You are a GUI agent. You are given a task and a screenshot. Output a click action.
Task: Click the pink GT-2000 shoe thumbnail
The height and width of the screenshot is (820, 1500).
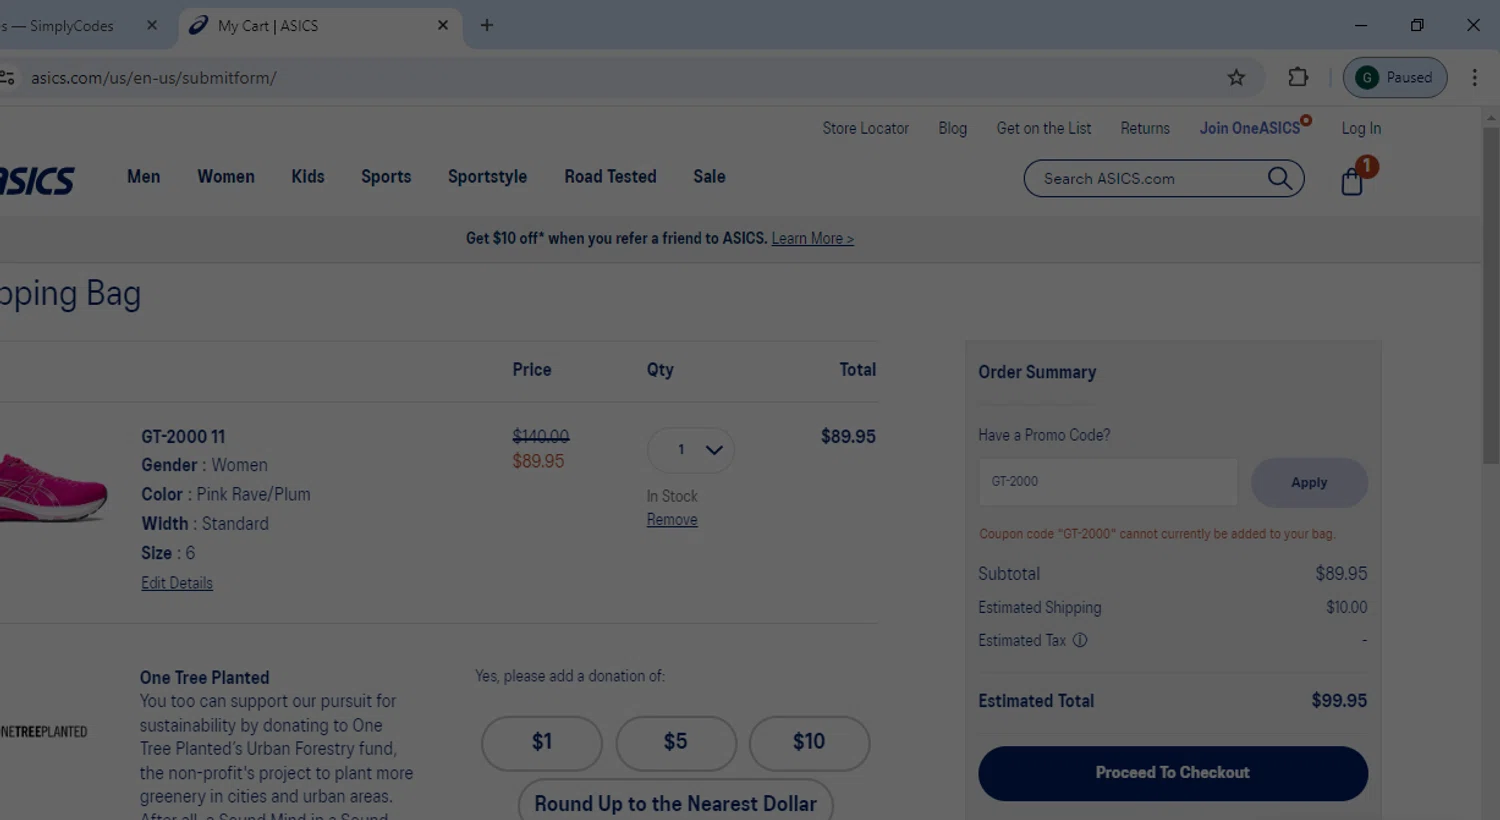tap(52, 487)
